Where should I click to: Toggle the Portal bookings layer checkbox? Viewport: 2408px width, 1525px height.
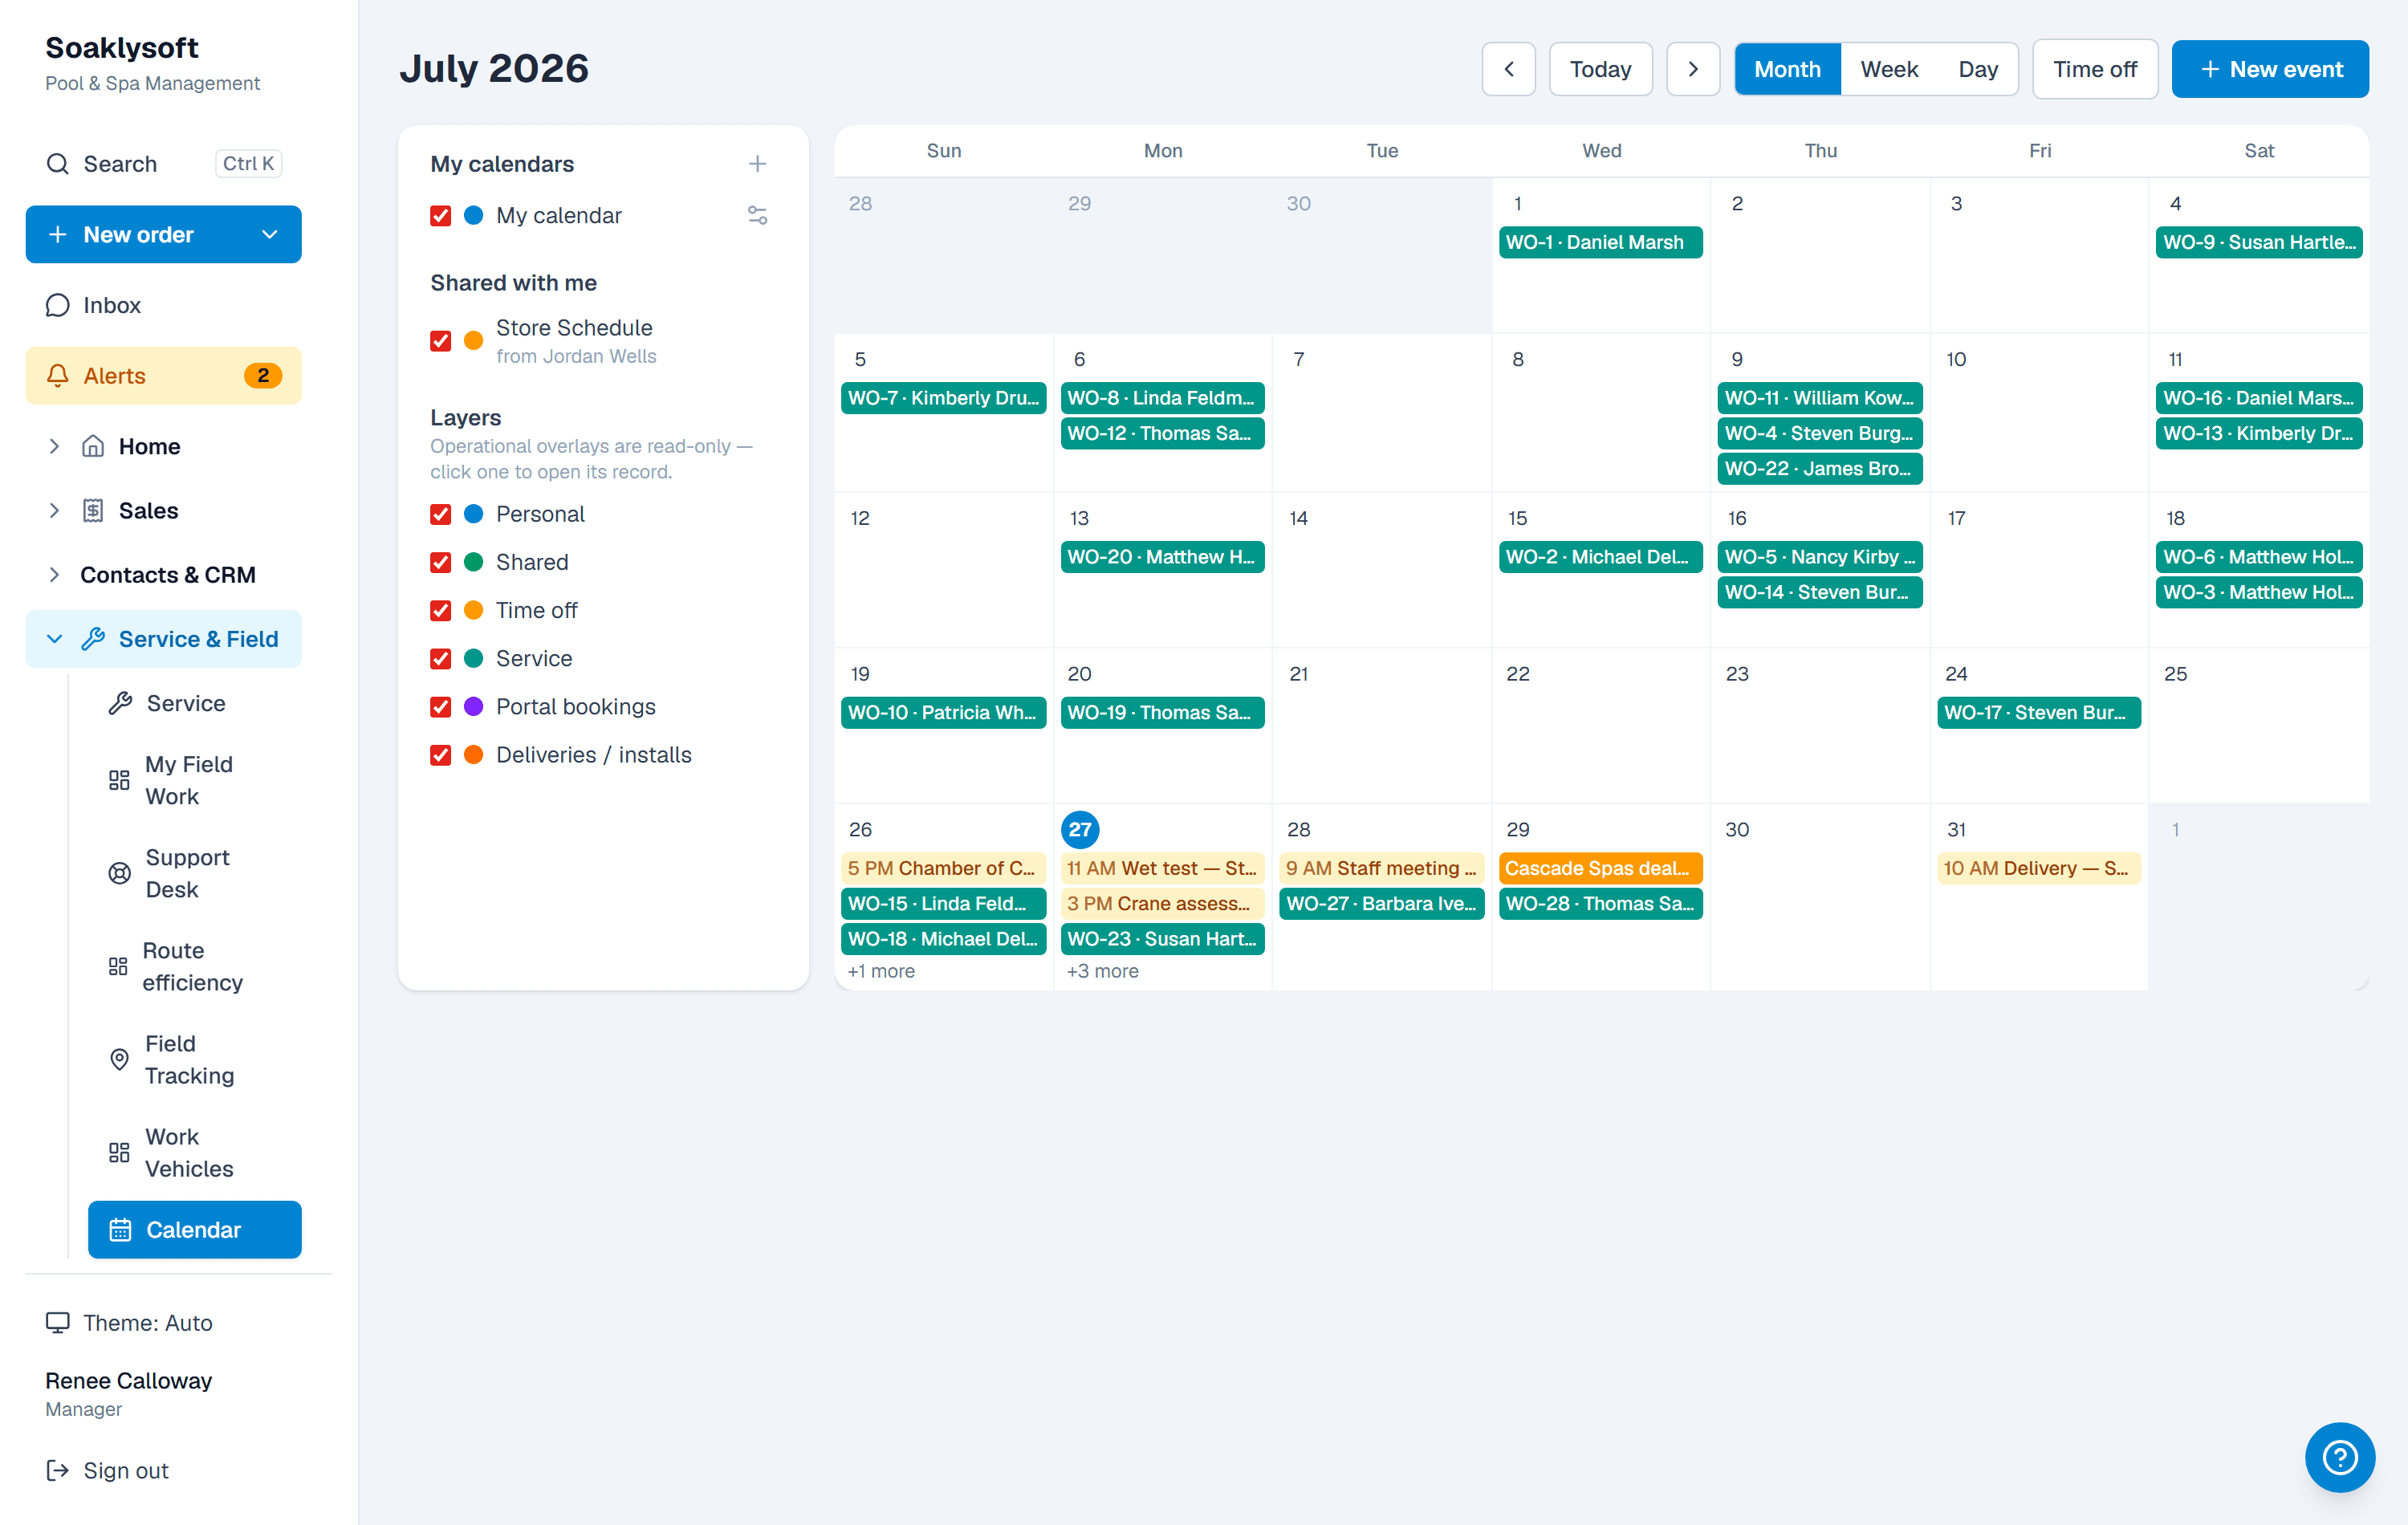[440, 707]
